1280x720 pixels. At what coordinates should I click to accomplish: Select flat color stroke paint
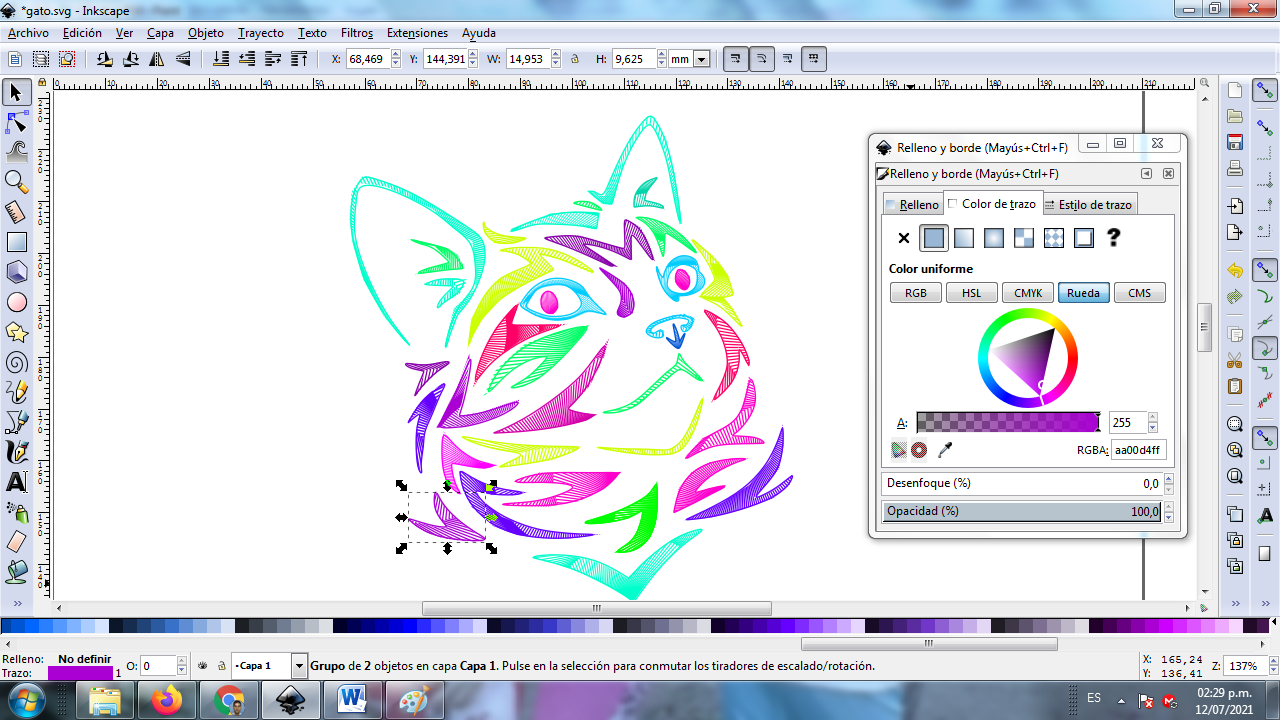(934, 238)
